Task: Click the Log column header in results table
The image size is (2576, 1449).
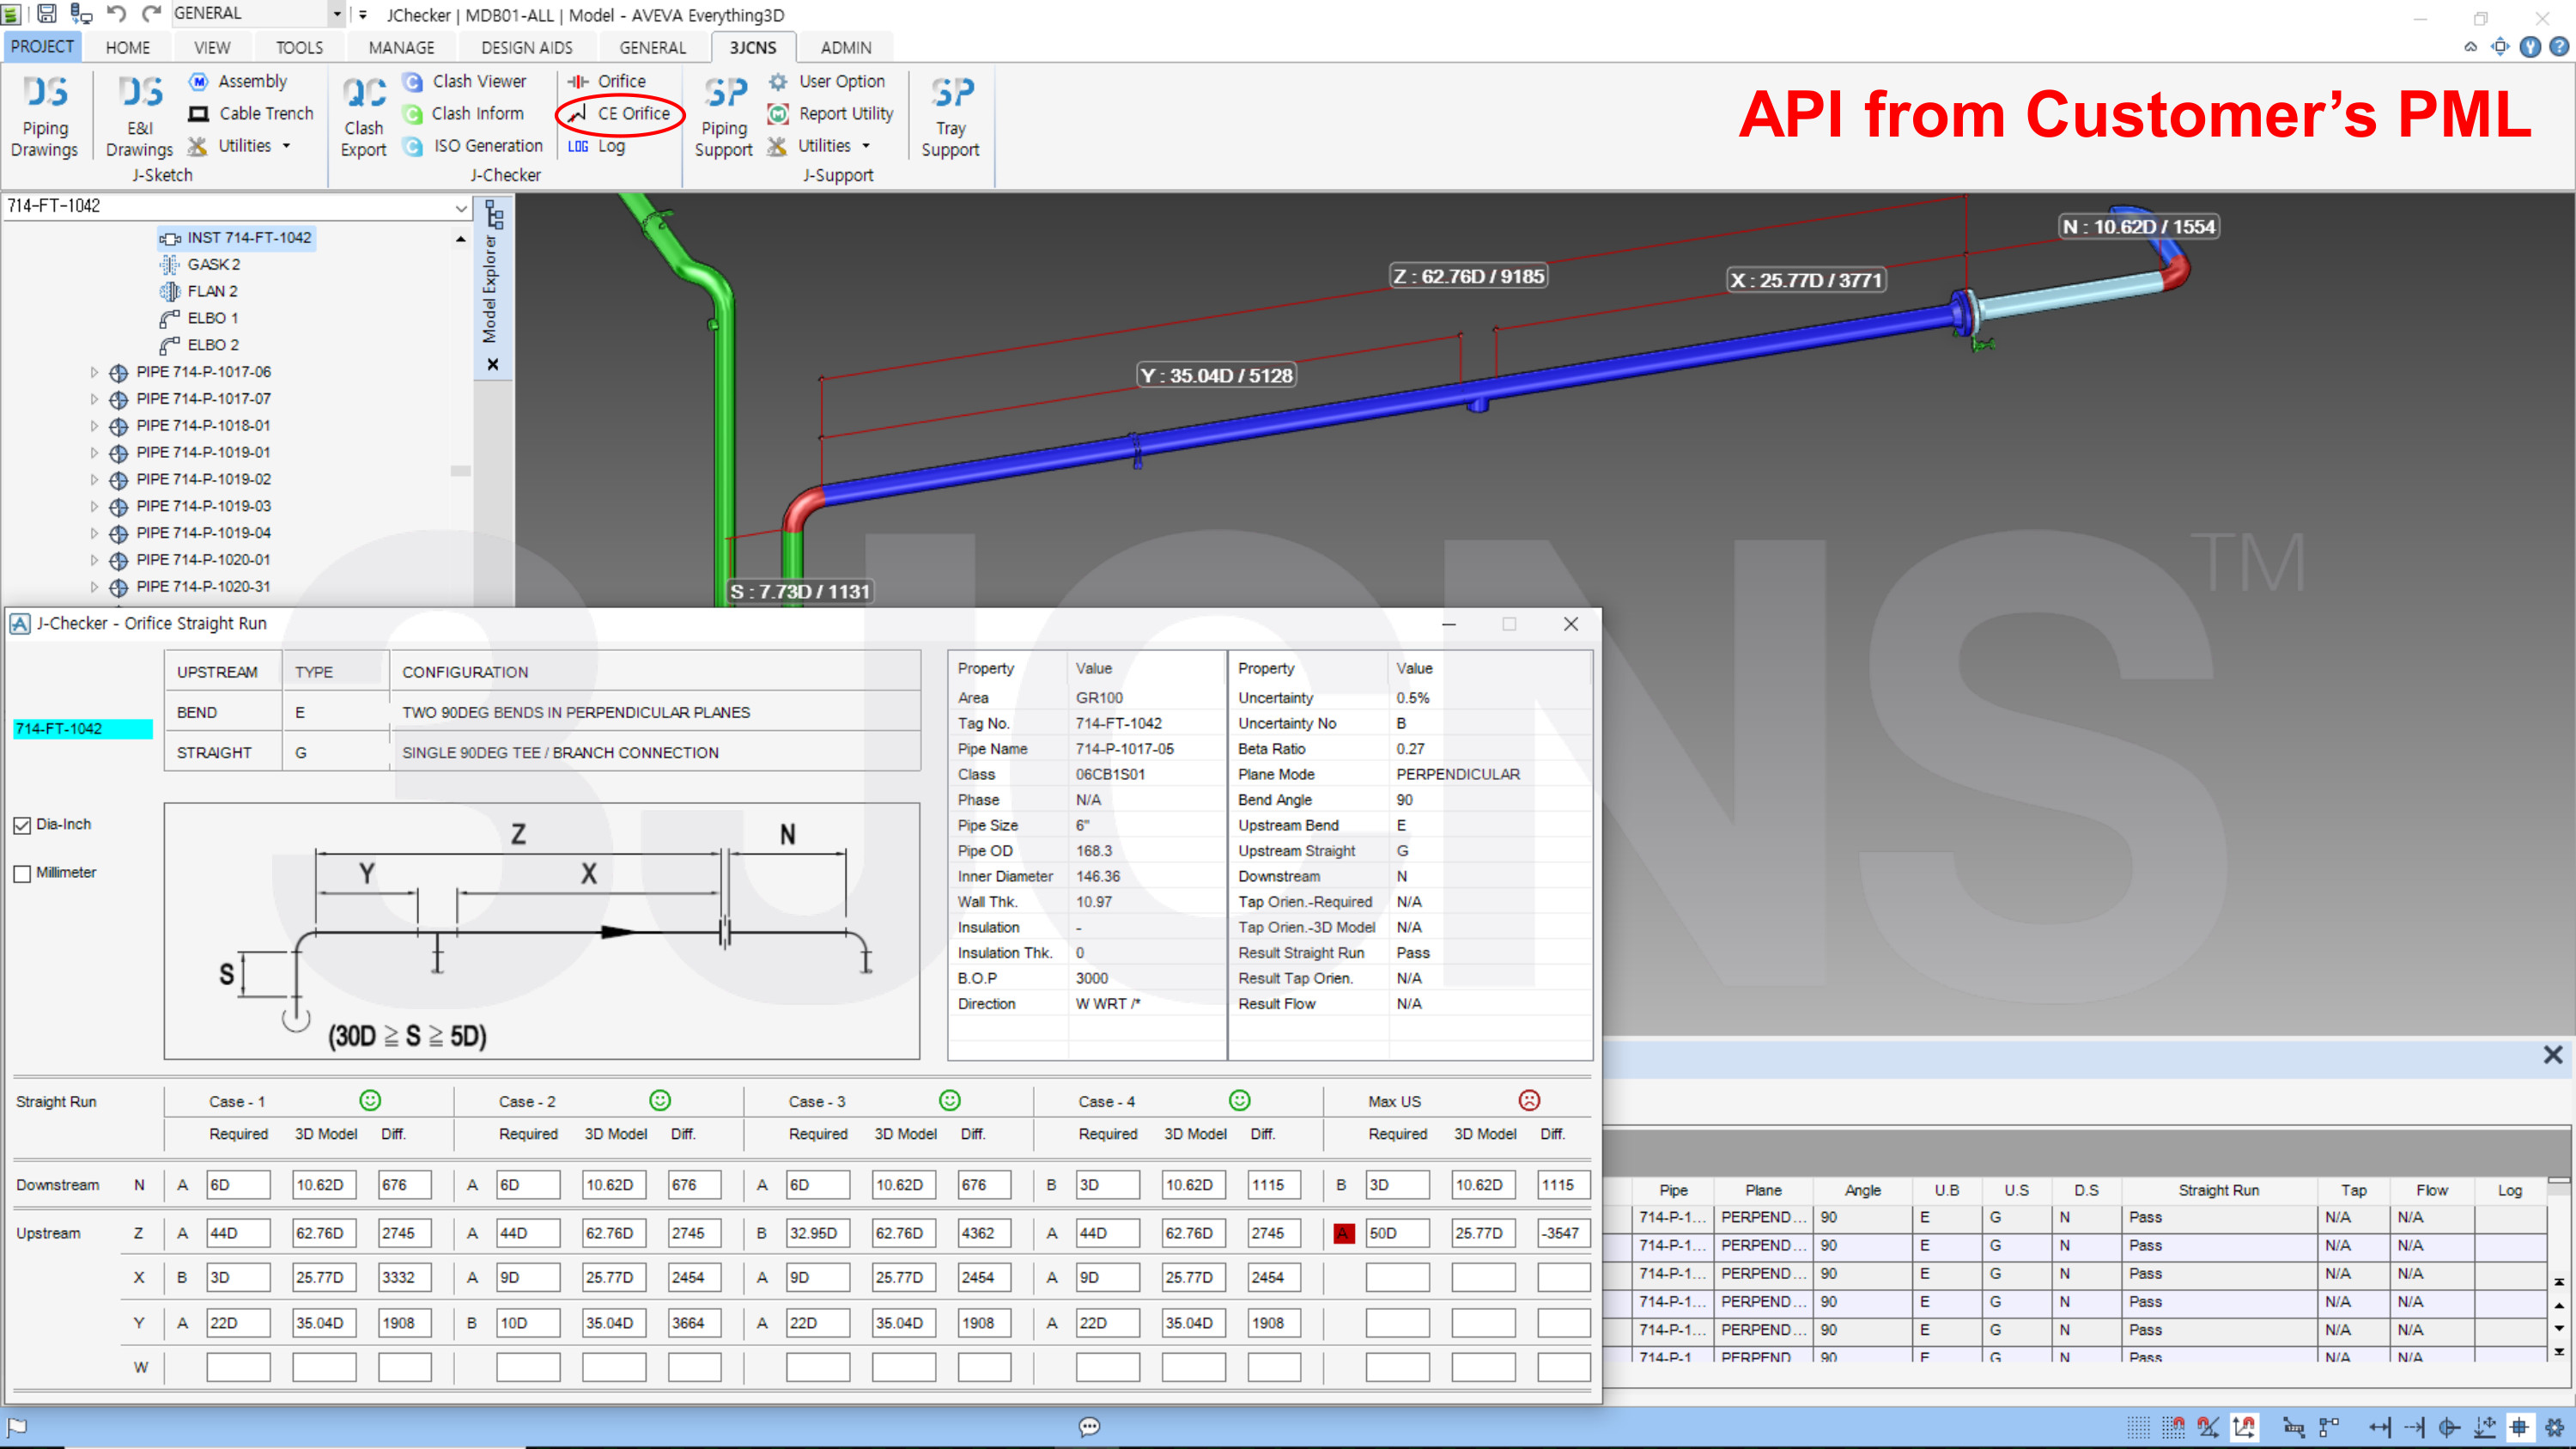Action: tap(2509, 1190)
